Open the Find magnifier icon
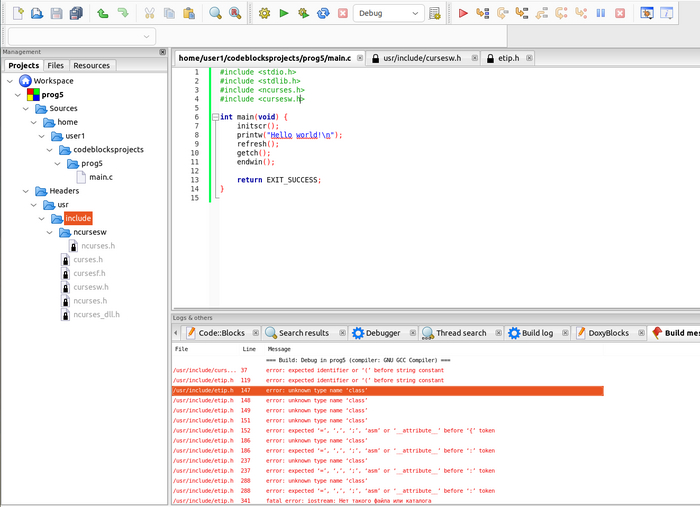700x507 pixels. [215, 14]
